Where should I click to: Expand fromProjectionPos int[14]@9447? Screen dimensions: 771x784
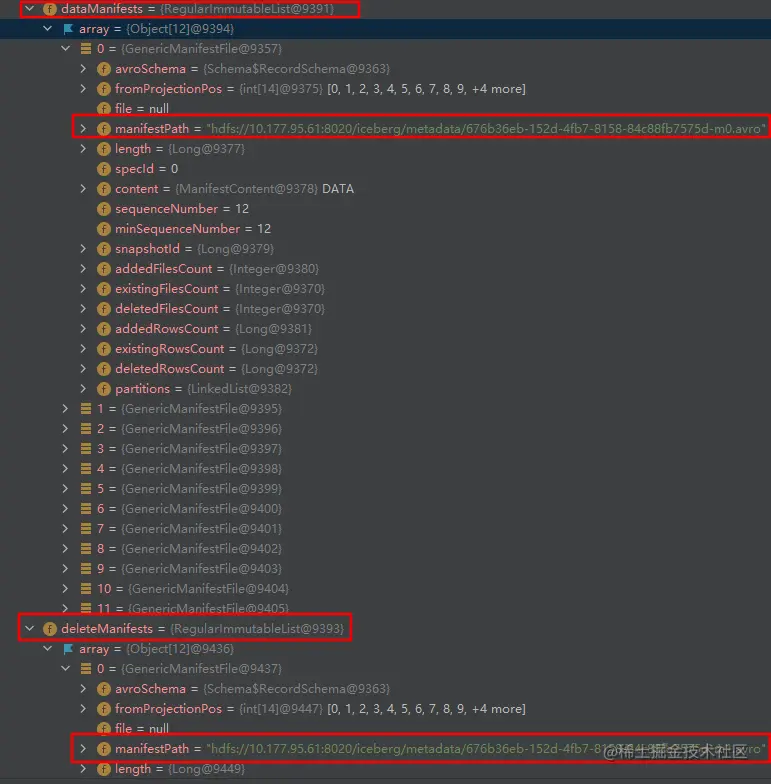(x=83, y=708)
